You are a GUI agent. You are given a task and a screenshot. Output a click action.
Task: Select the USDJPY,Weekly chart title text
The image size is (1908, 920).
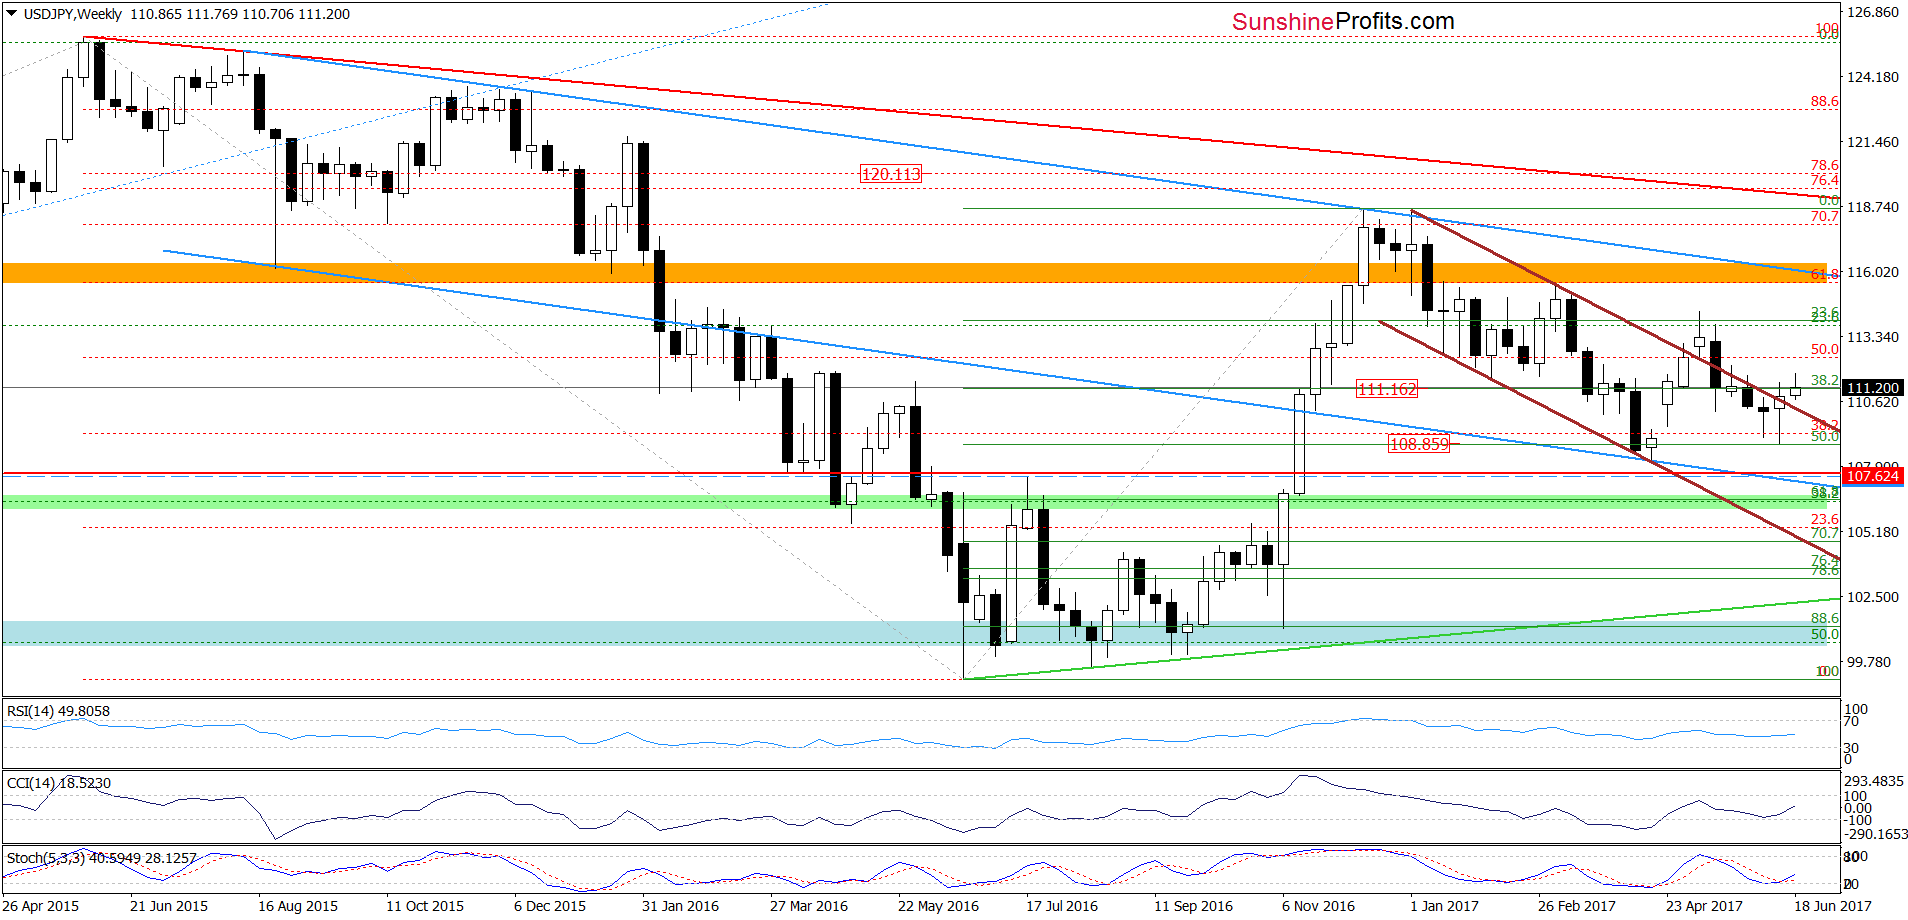(x=72, y=14)
